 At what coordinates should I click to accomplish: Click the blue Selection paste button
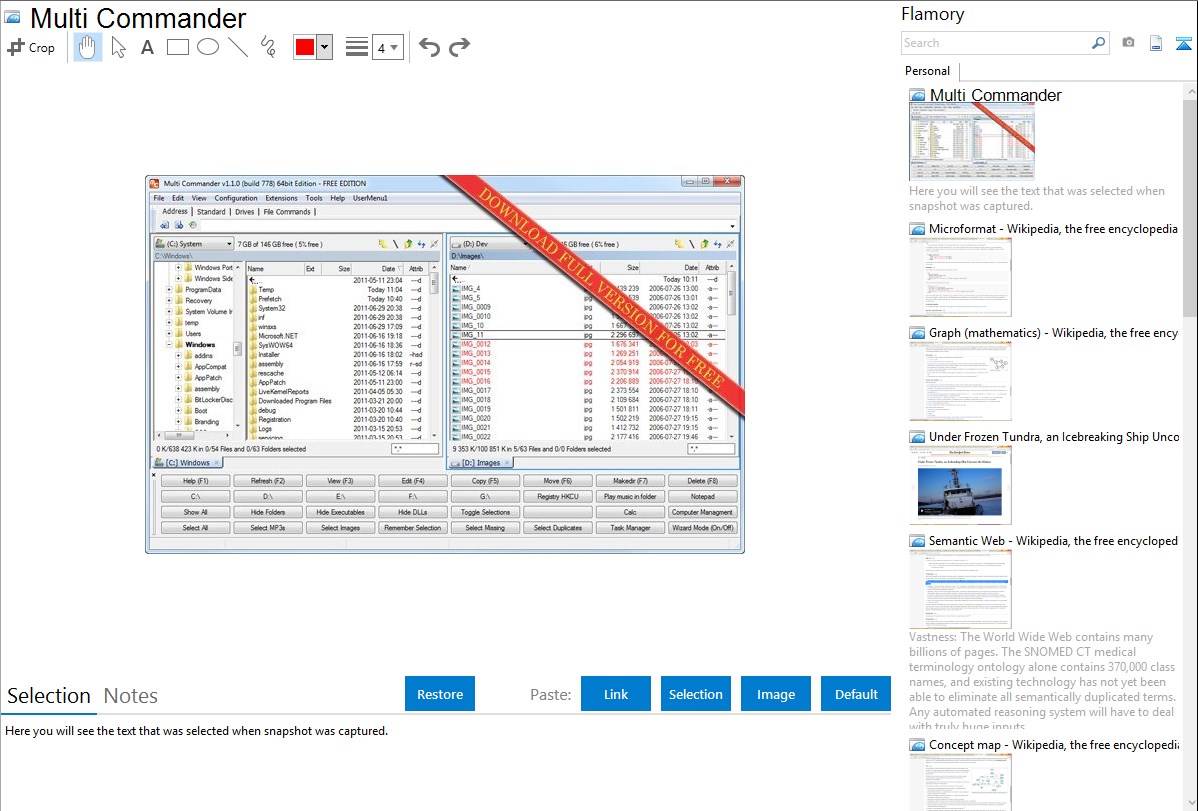695,694
